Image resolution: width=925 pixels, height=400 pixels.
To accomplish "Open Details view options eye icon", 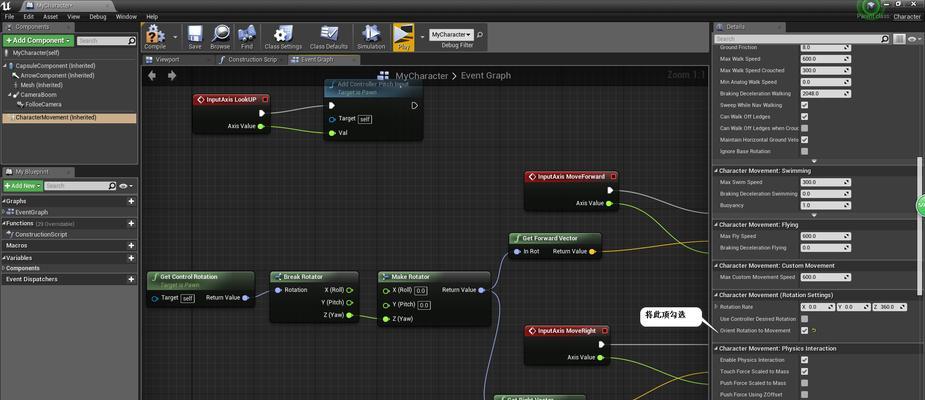I will coord(914,39).
